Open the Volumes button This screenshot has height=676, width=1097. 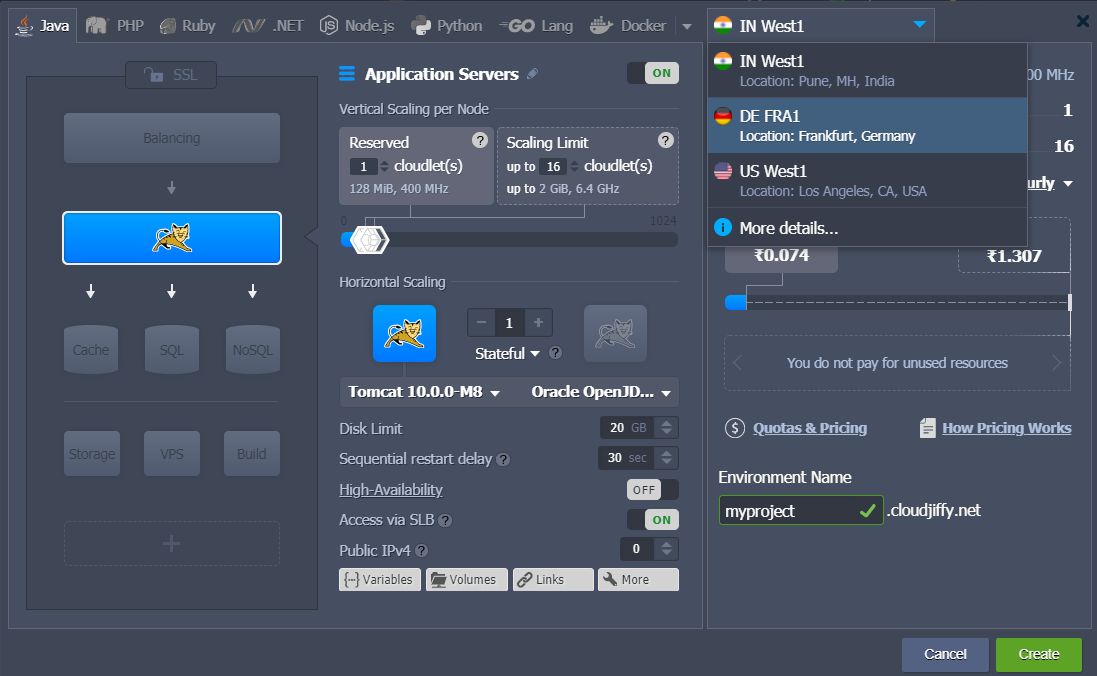point(467,579)
